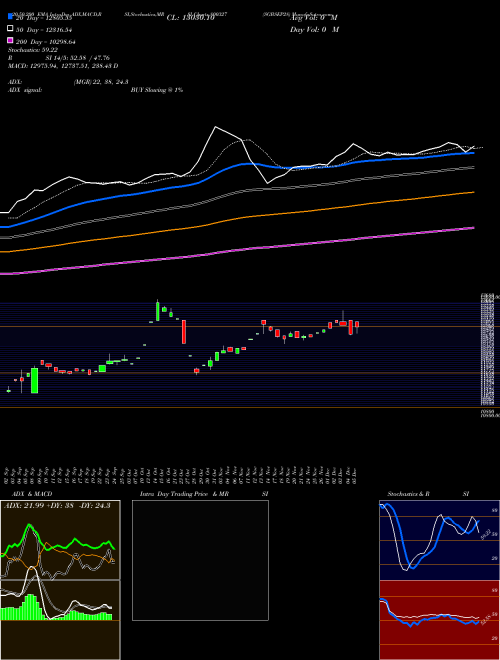Viewport: 500px width, 660px height.
Task: Click inside the empty intraday price chart box
Action: click(x=200, y=560)
